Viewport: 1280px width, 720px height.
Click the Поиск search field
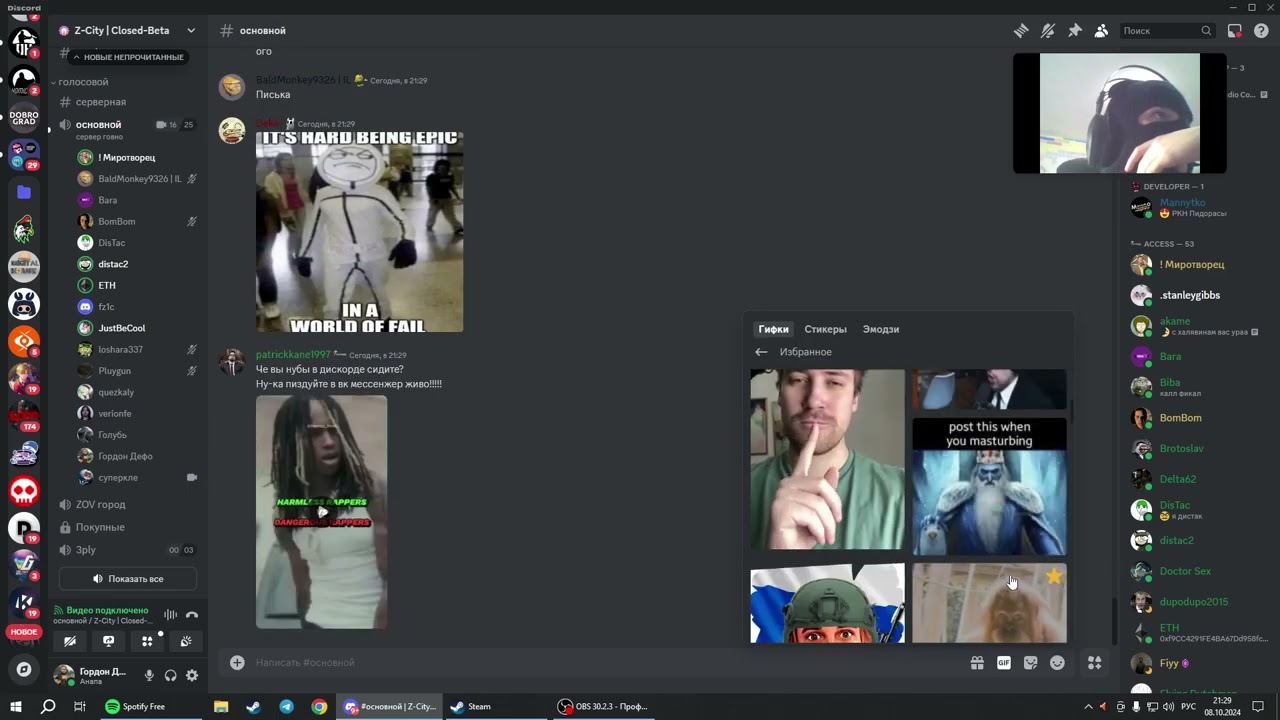pos(1167,31)
